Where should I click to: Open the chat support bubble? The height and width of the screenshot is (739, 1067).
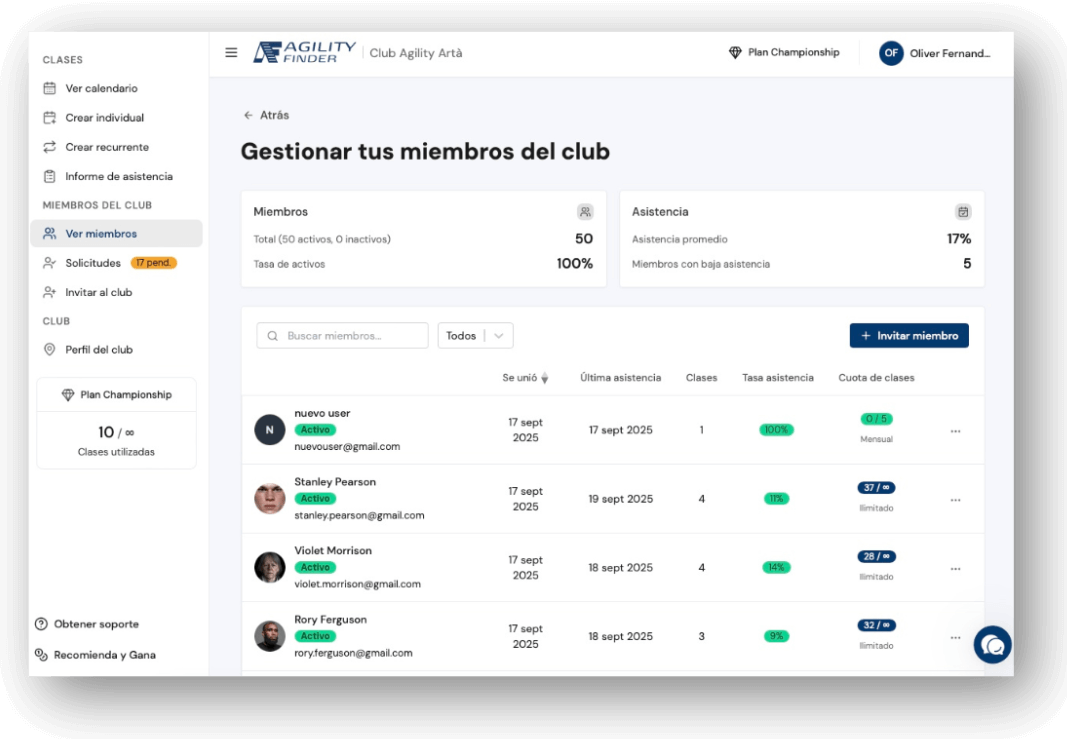tap(992, 644)
